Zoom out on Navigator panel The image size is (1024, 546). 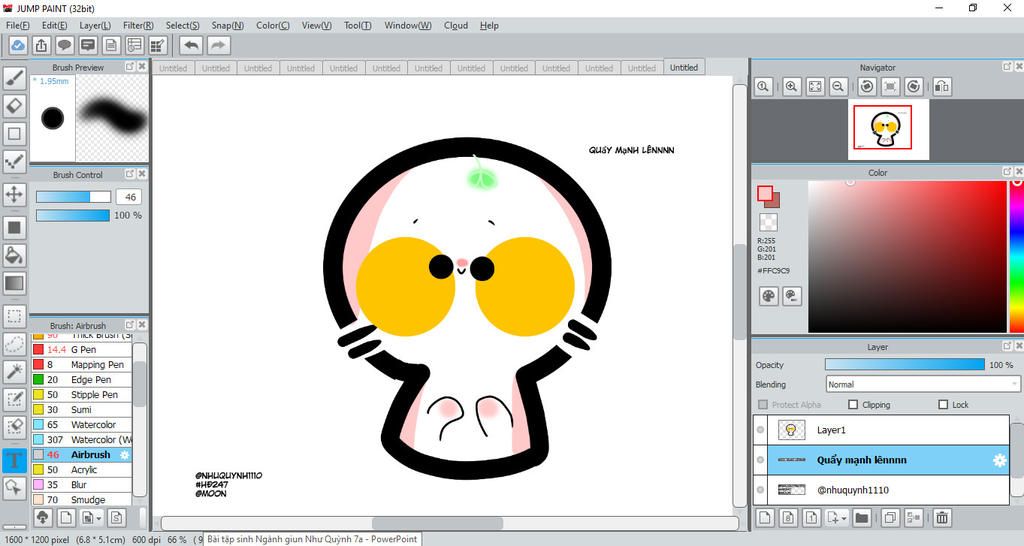point(839,86)
